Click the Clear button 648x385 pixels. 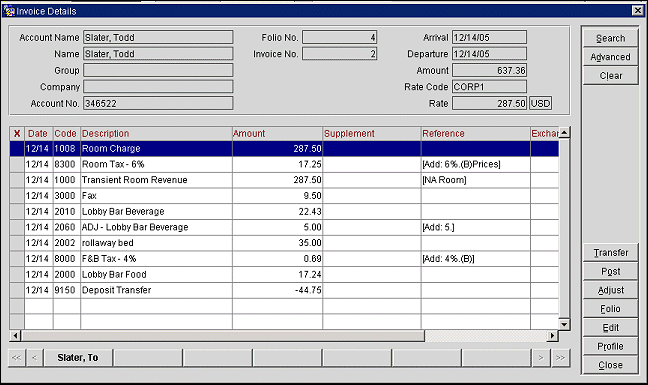(610, 76)
